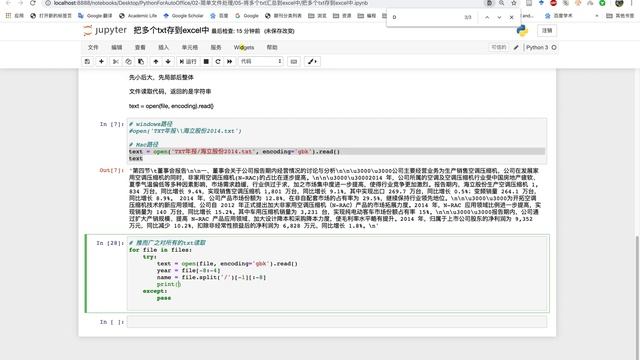Cut selected cell with scissors icon

pyautogui.click(x=116, y=61)
